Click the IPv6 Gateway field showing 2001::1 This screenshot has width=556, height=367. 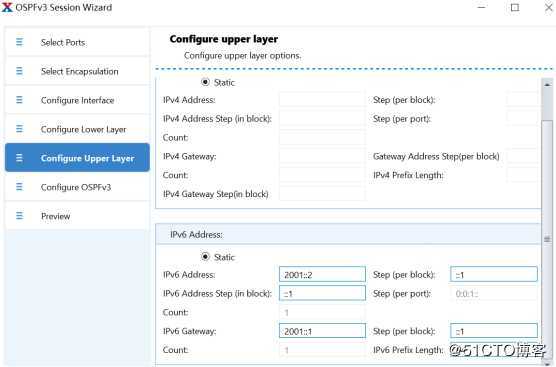(322, 331)
